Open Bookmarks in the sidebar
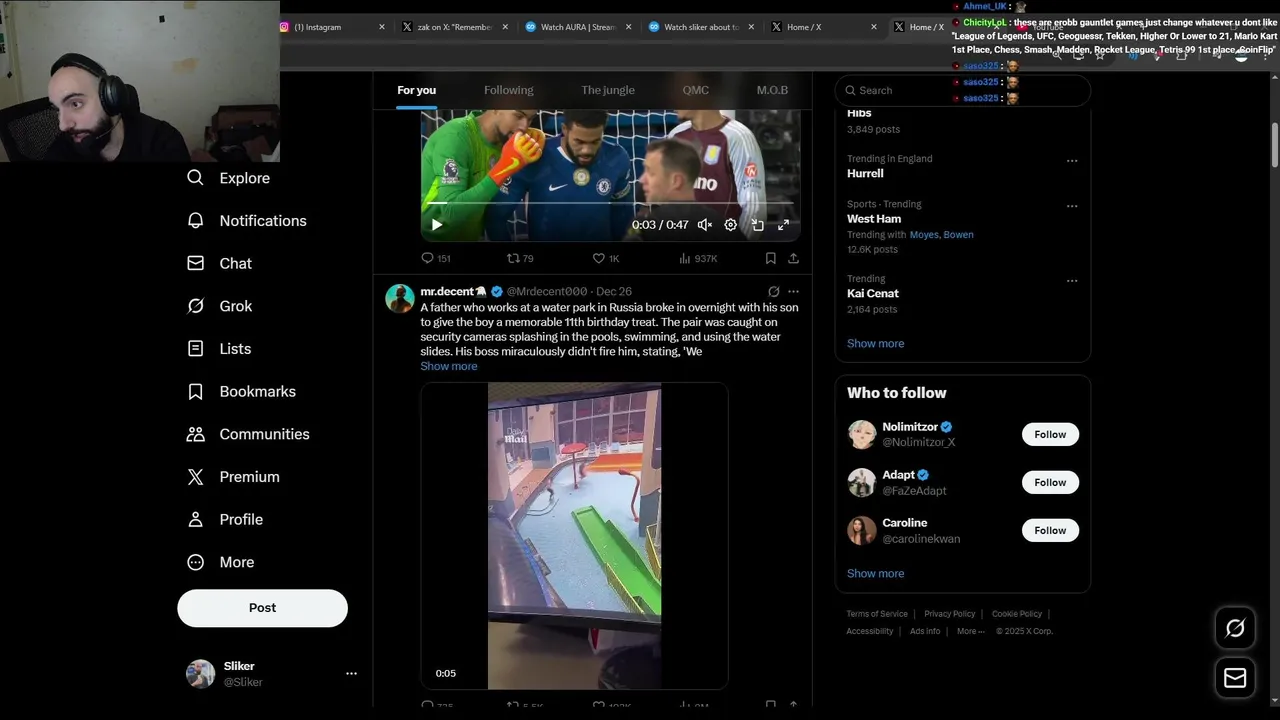The width and height of the screenshot is (1280, 720). (241, 392)
